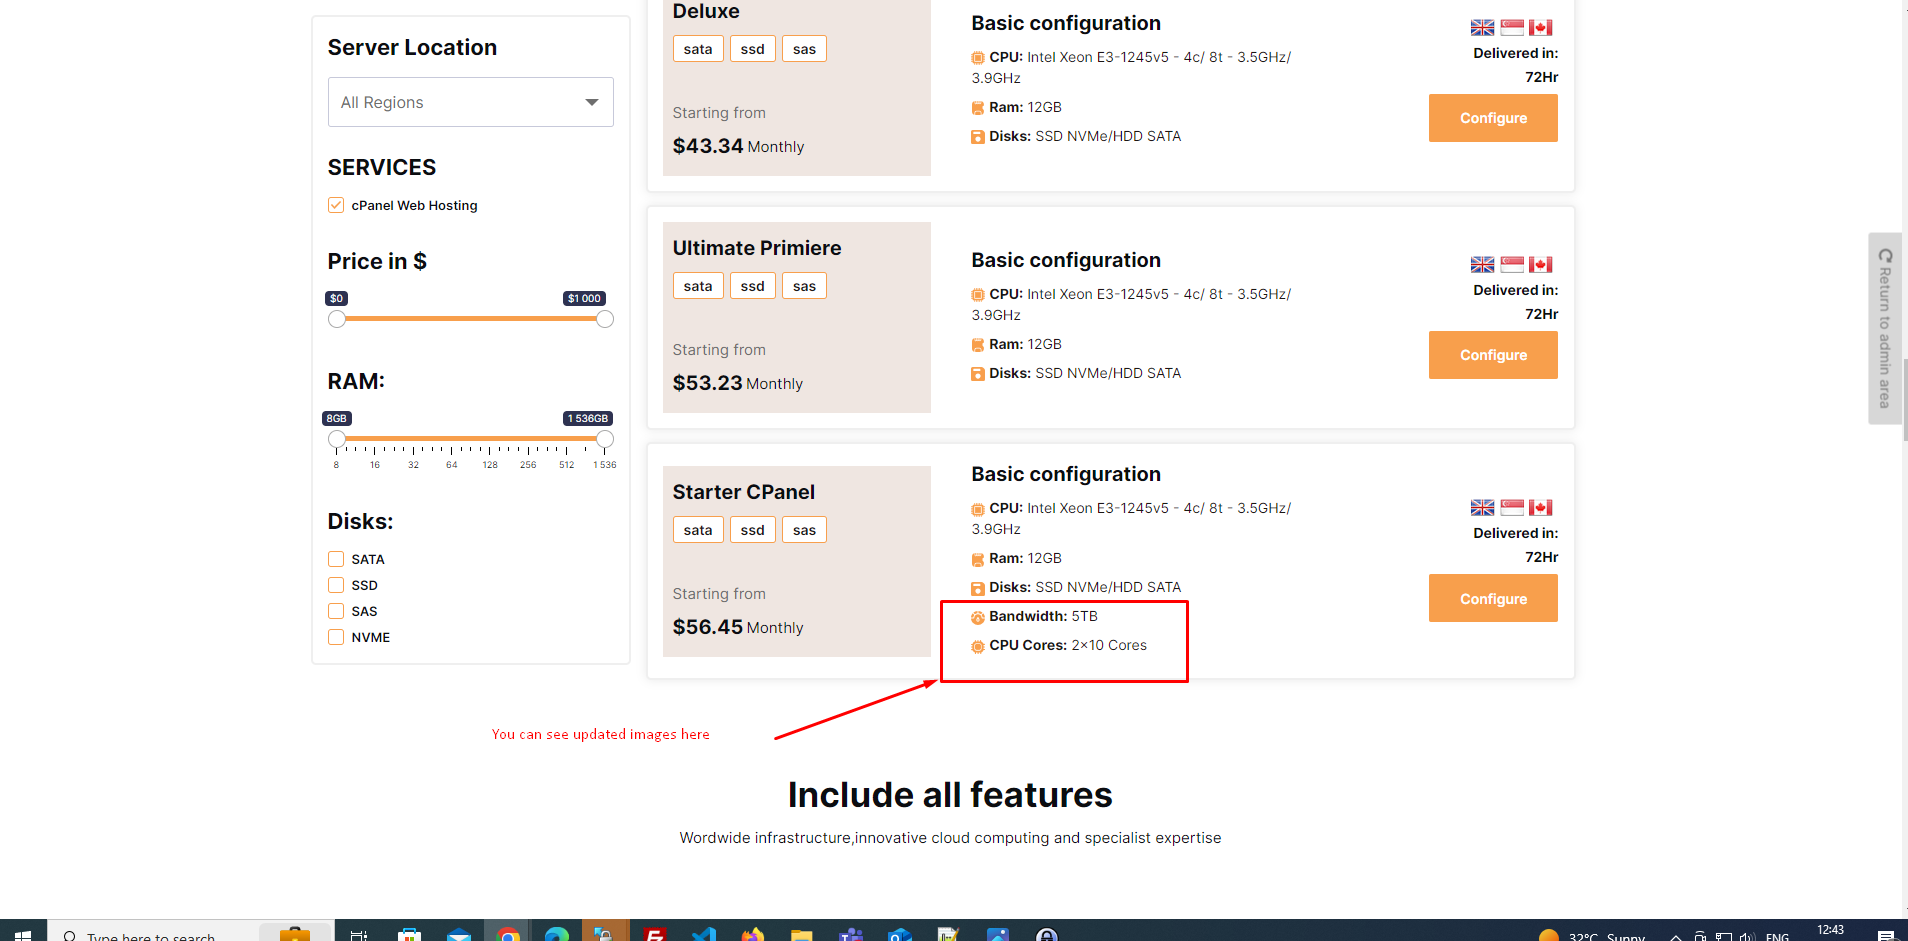The width and height of the screenshot is (1908, 941).
Task: Click Configure for the Starter CPanel plan
Action: point(1492,598)
